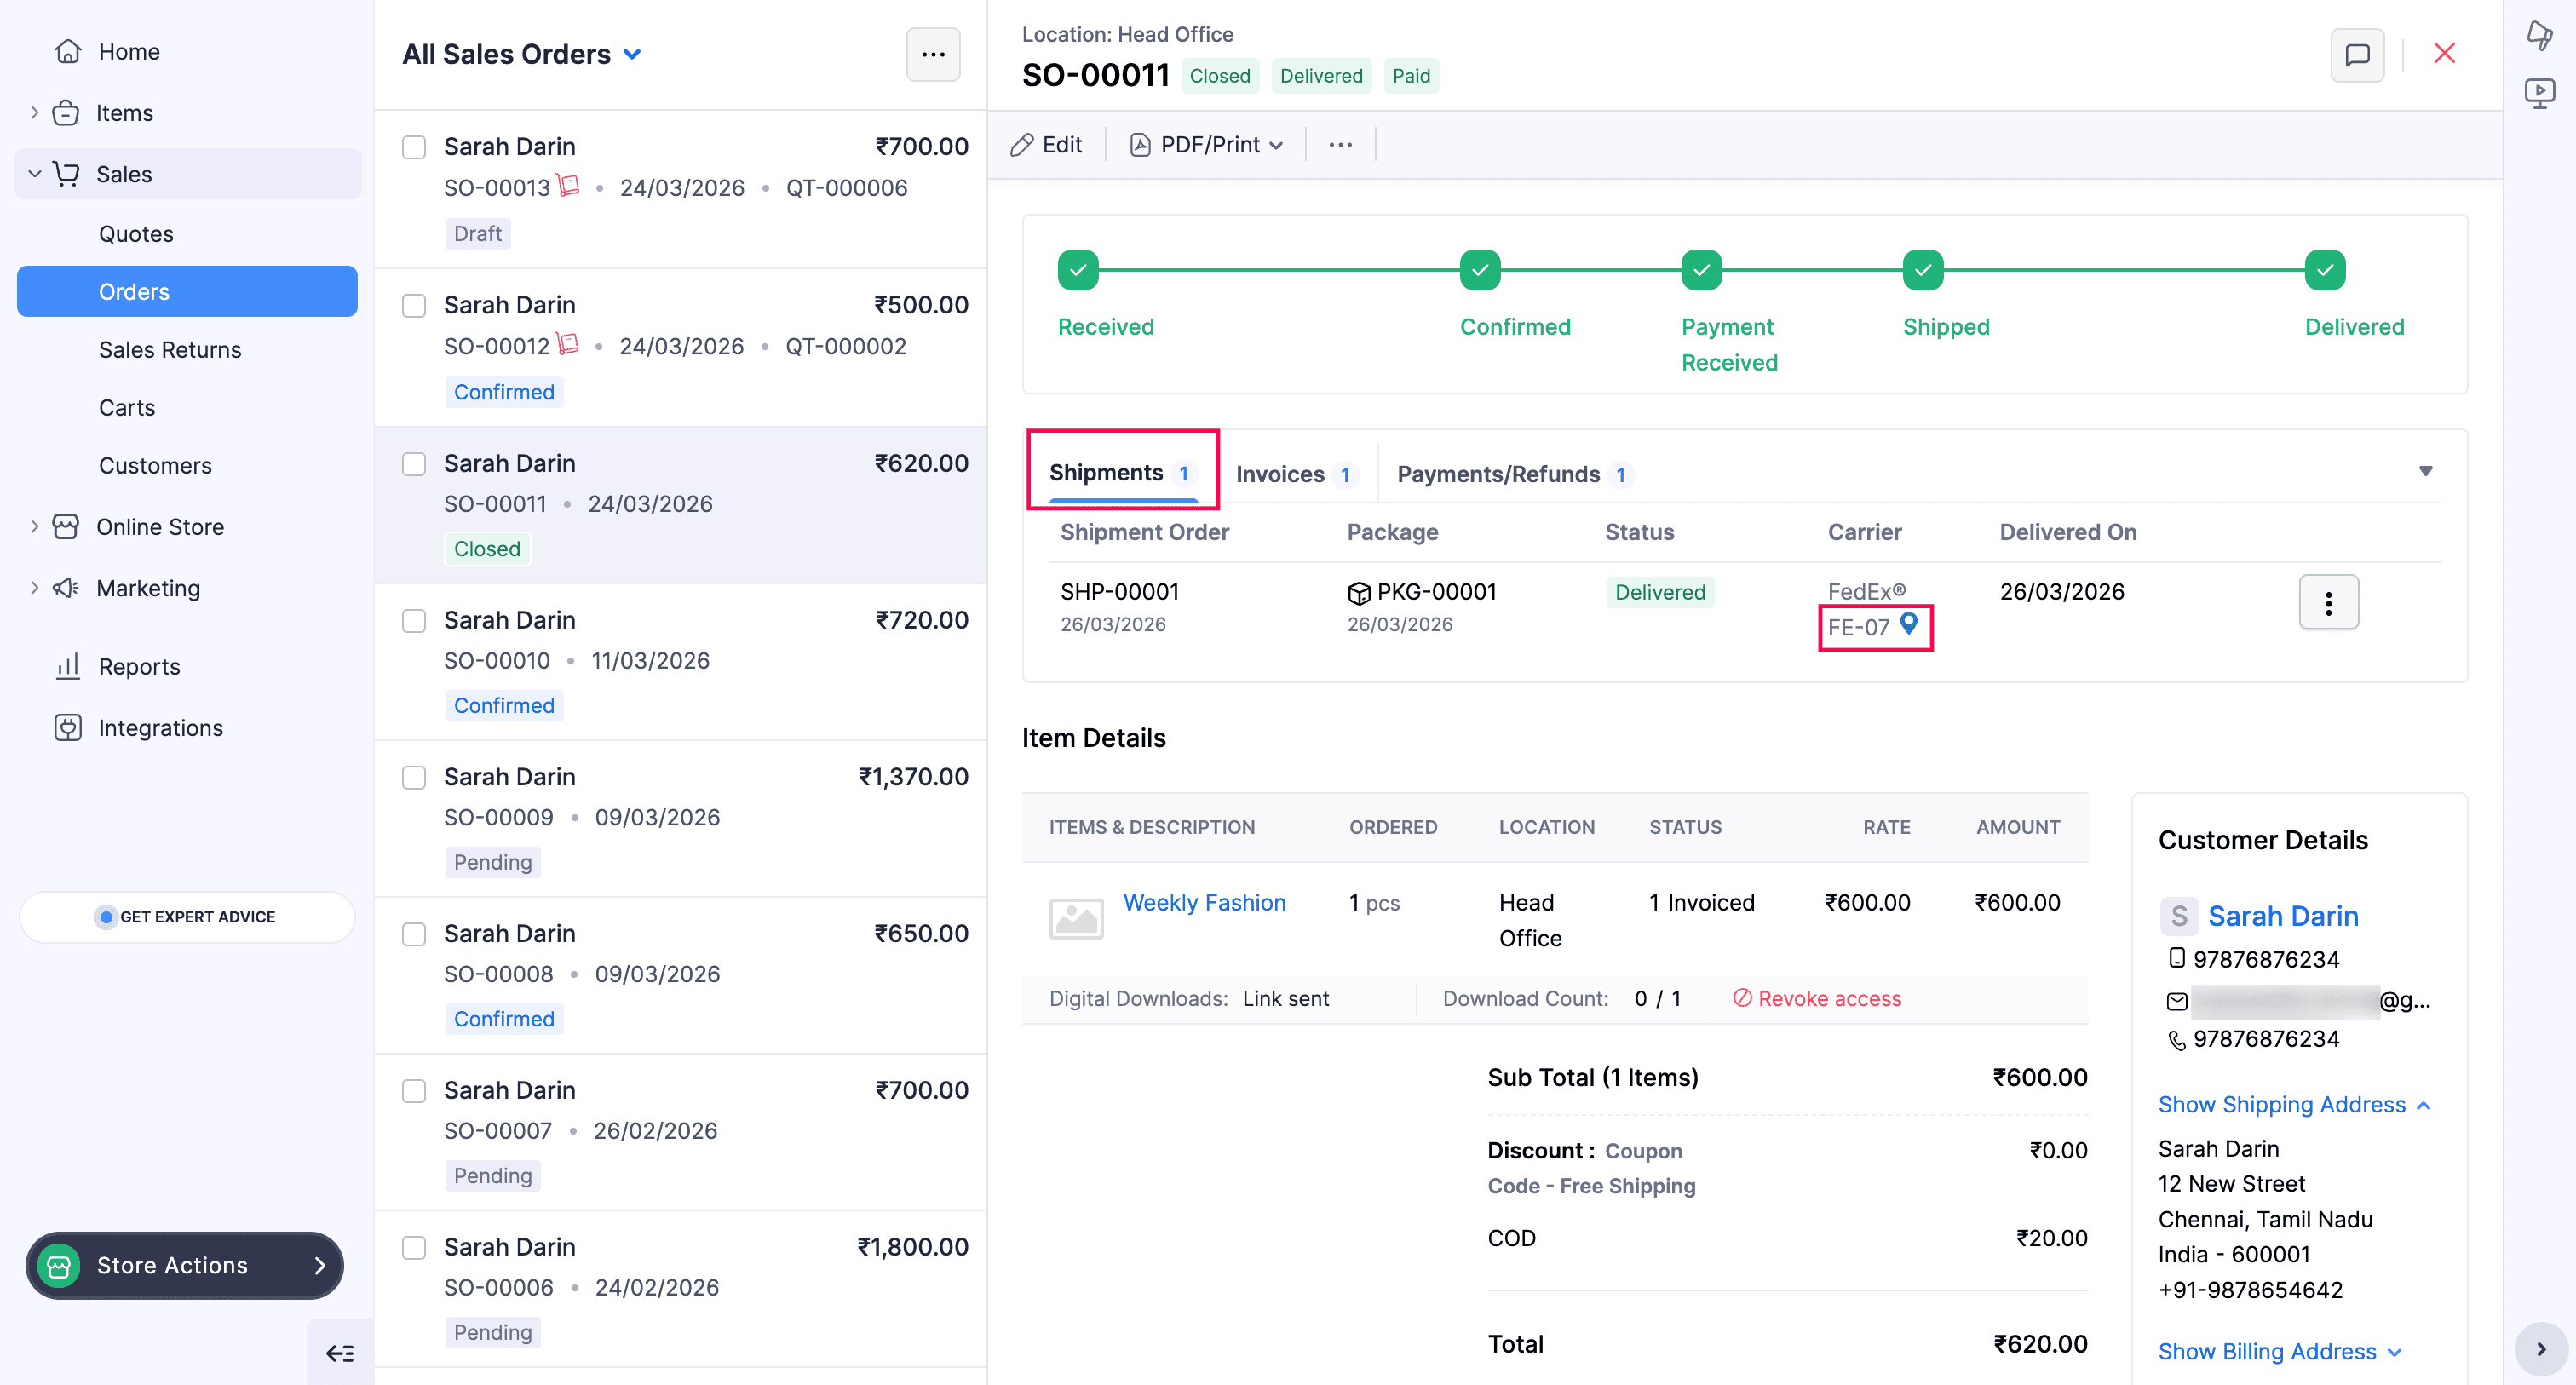Open comments icon for SO-00011

coord(2357,55)
